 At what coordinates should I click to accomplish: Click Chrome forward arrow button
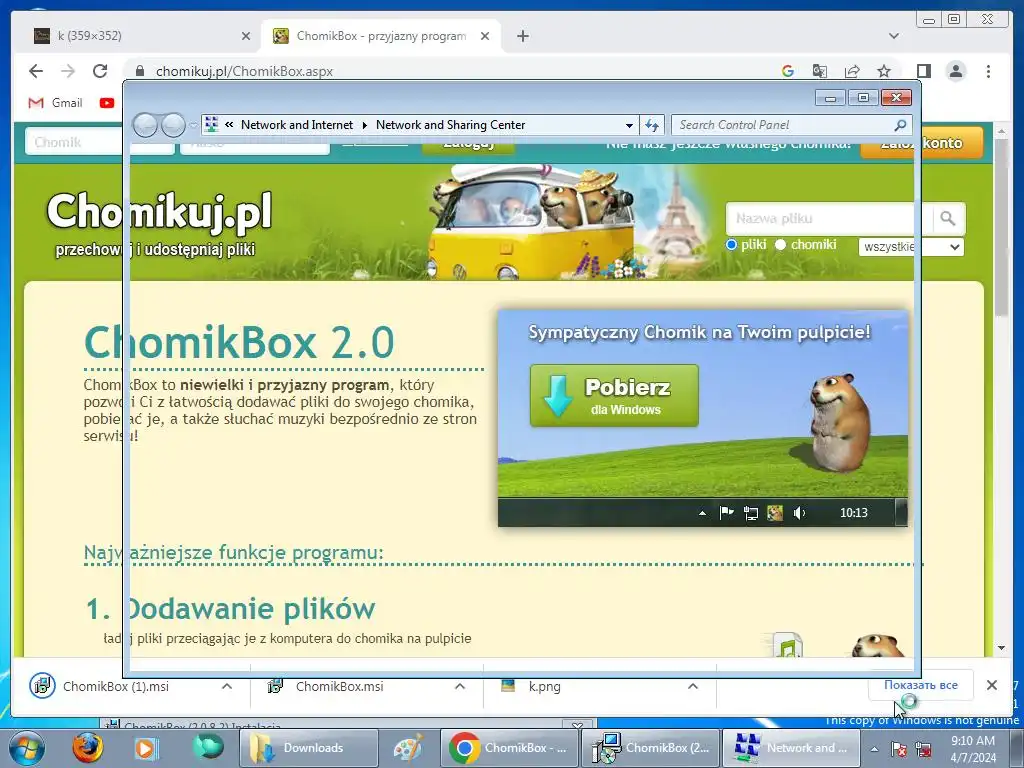[68, 71]
